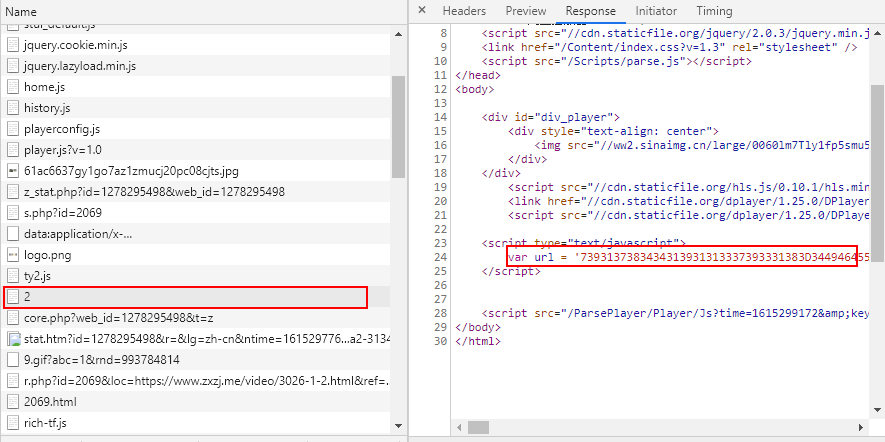Click image icon of stat.htm request
885x442 pixels.
(x=13, y=339)
